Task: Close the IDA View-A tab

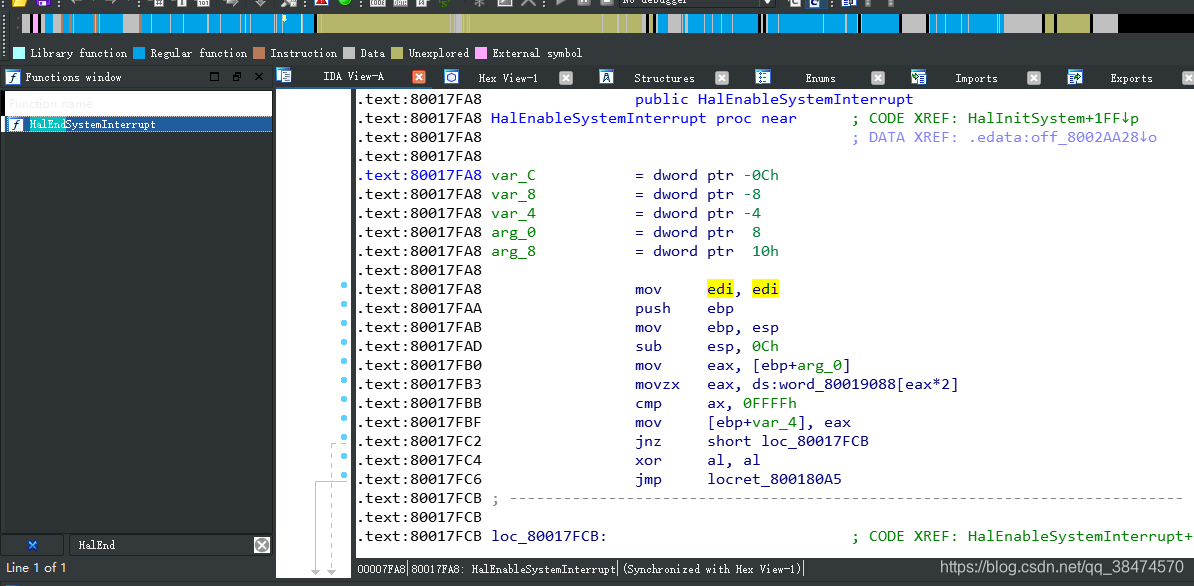Action: pos(419,77)
